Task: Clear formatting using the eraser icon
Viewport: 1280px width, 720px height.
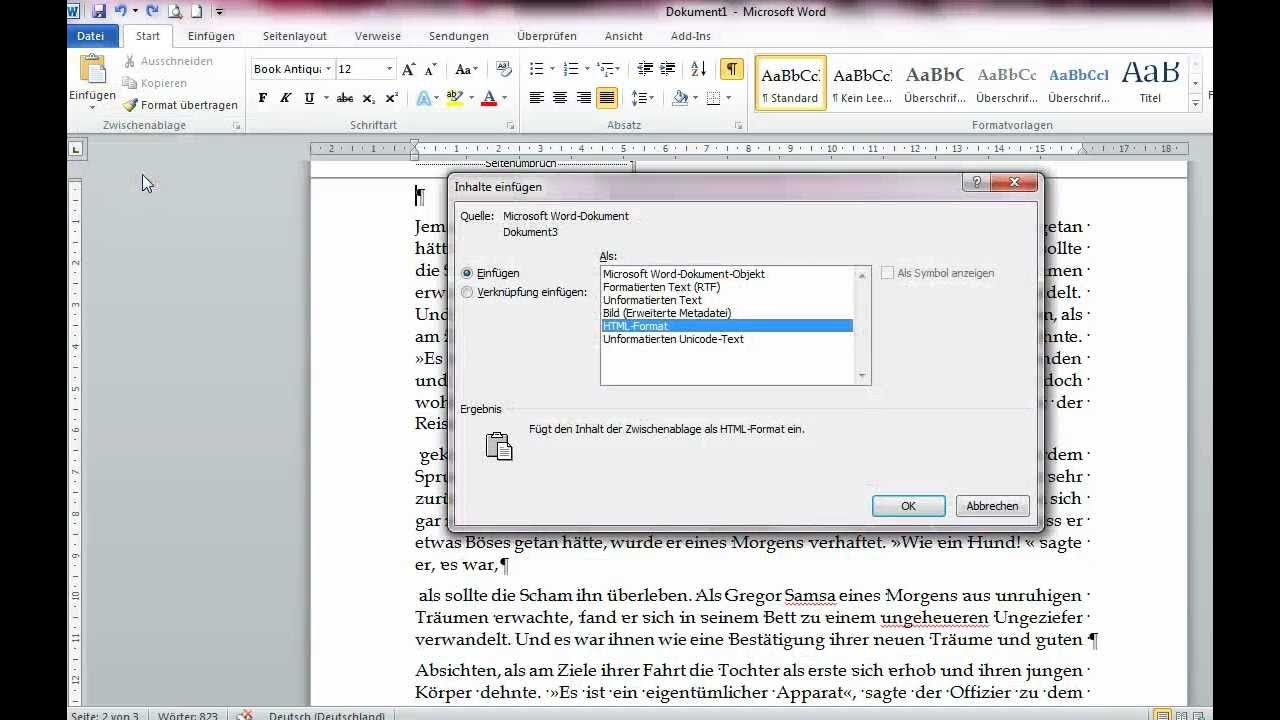Action: point(504,69)
